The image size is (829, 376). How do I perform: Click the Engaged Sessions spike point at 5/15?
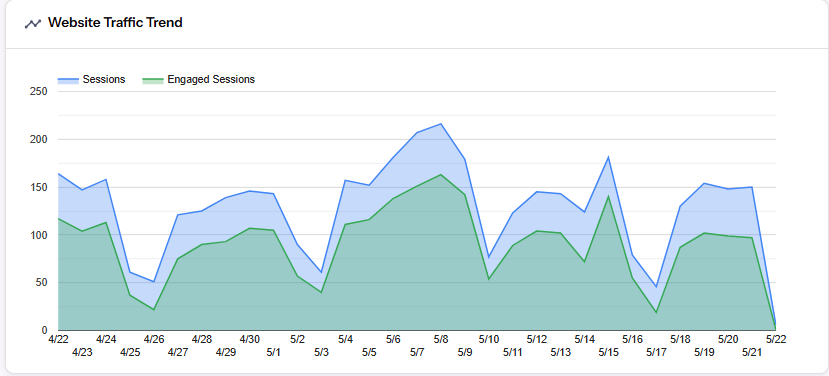609,196
